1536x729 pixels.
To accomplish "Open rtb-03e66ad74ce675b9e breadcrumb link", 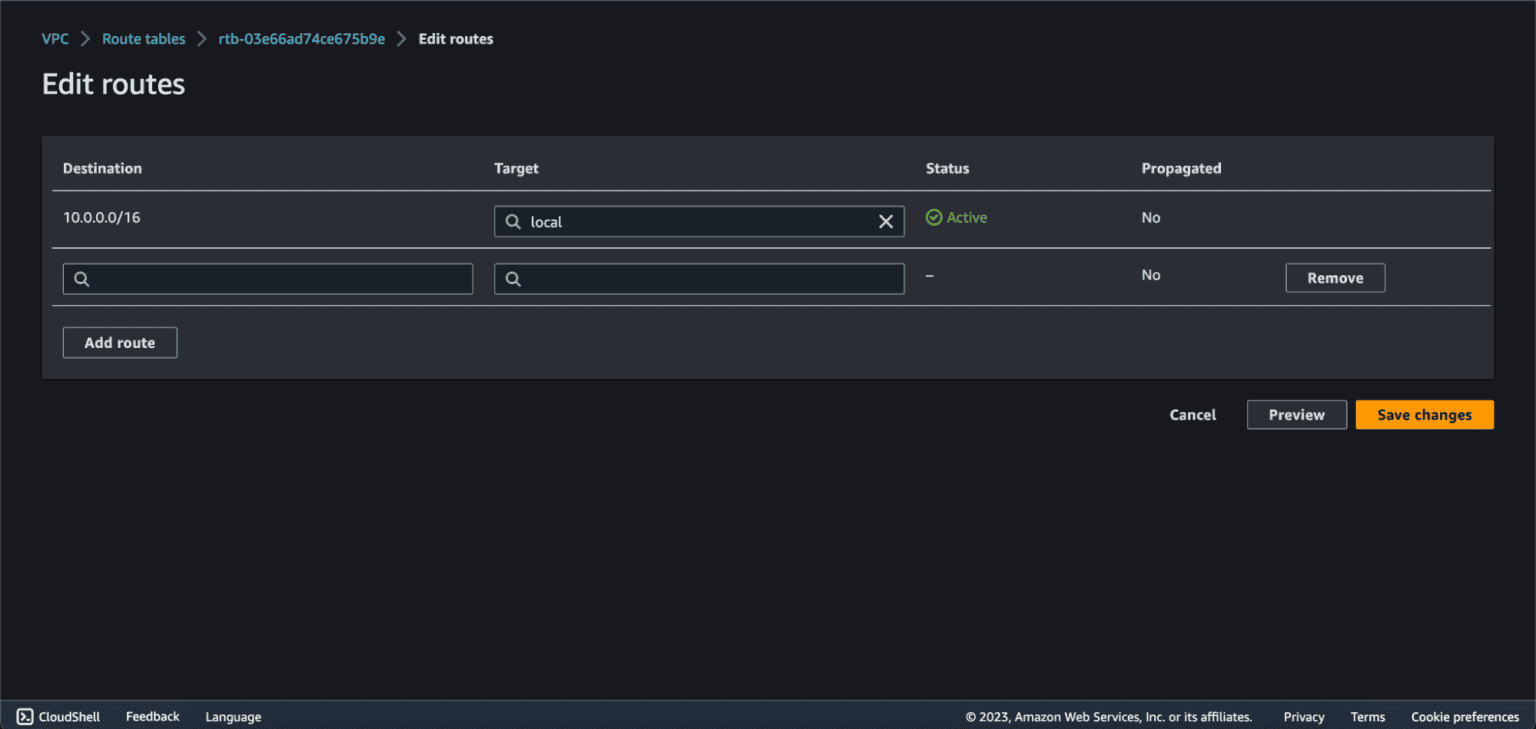I will click(x=301, y=39).
